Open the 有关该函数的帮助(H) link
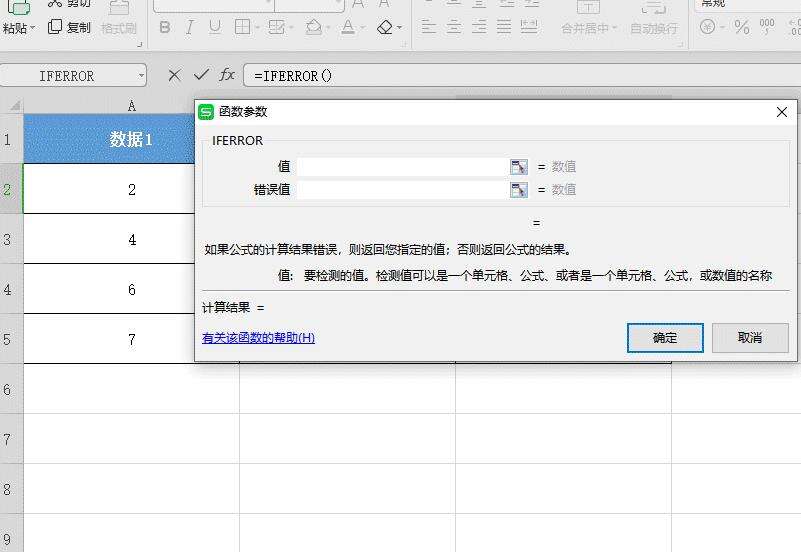The height and width of the screenshot is (552, 801). point(258,338)
